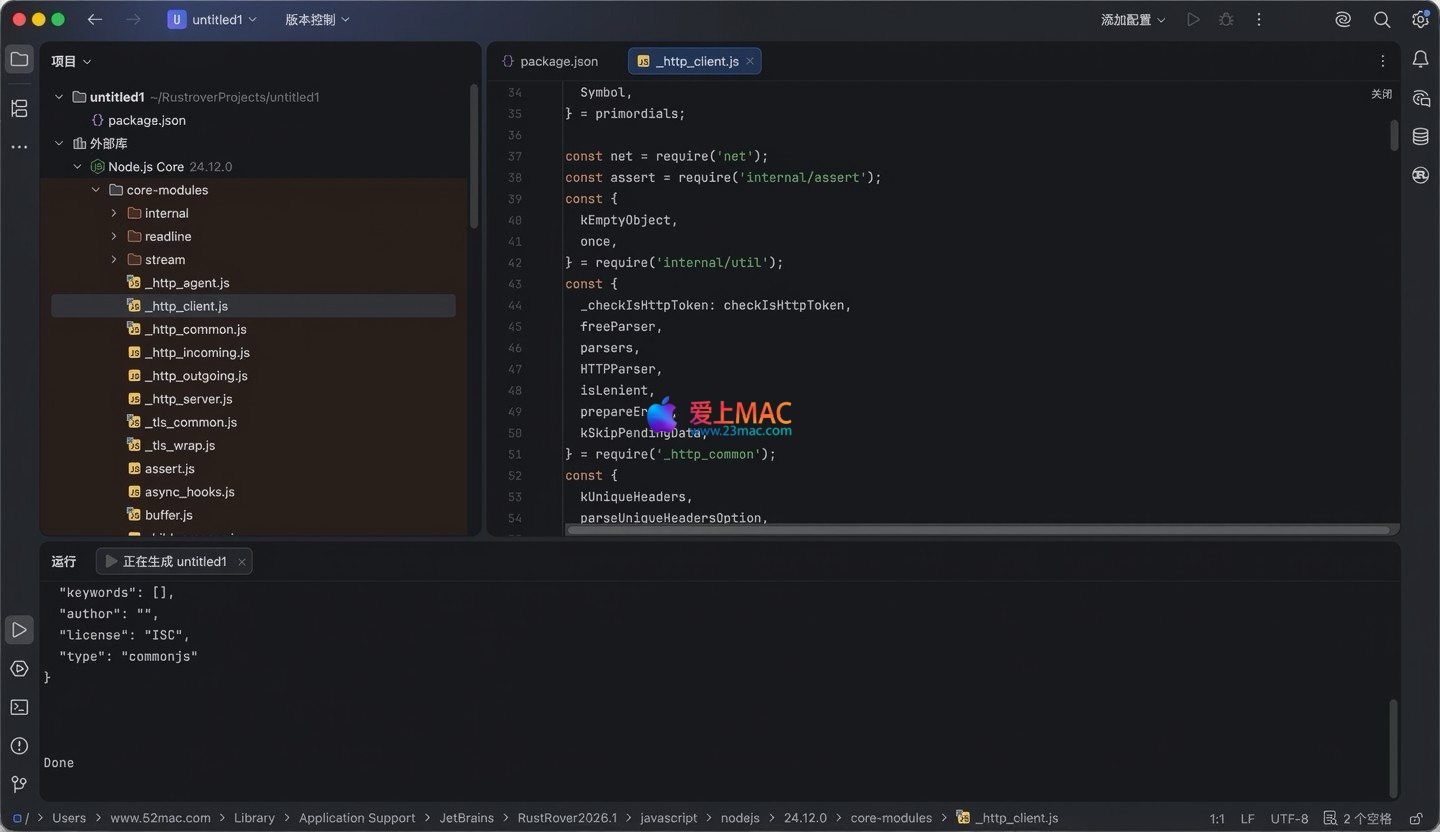The width and height of the screenshot is (1440, 832).
Task: Open the Notifications bell icon
Action: click(x=1420, y=60)
